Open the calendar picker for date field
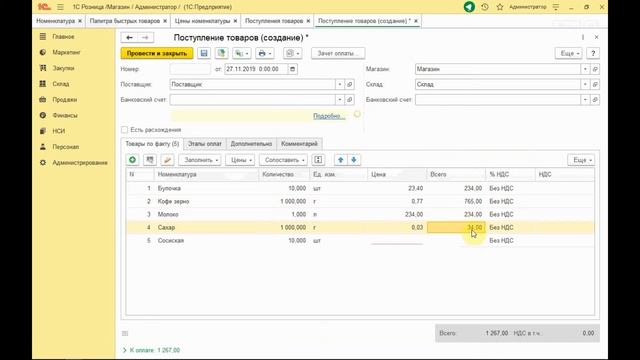Viewport: 640px width, 360px height. click(x=292, y=69)
